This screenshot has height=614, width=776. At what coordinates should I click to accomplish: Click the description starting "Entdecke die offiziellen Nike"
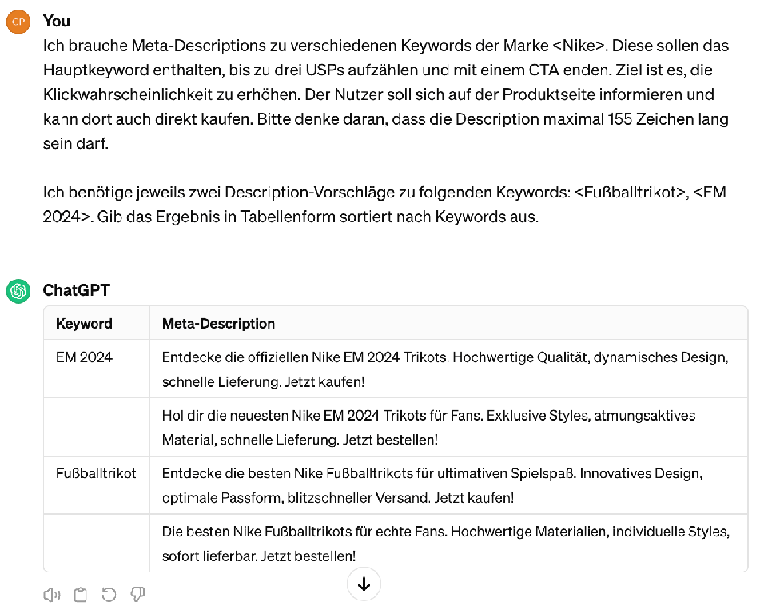tap(445, 369)
